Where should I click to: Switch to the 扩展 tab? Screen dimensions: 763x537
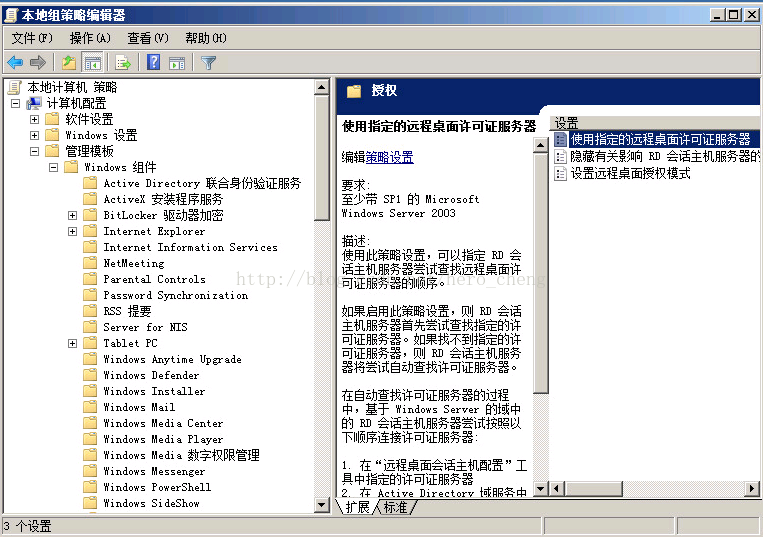click(x=358, y=507)
